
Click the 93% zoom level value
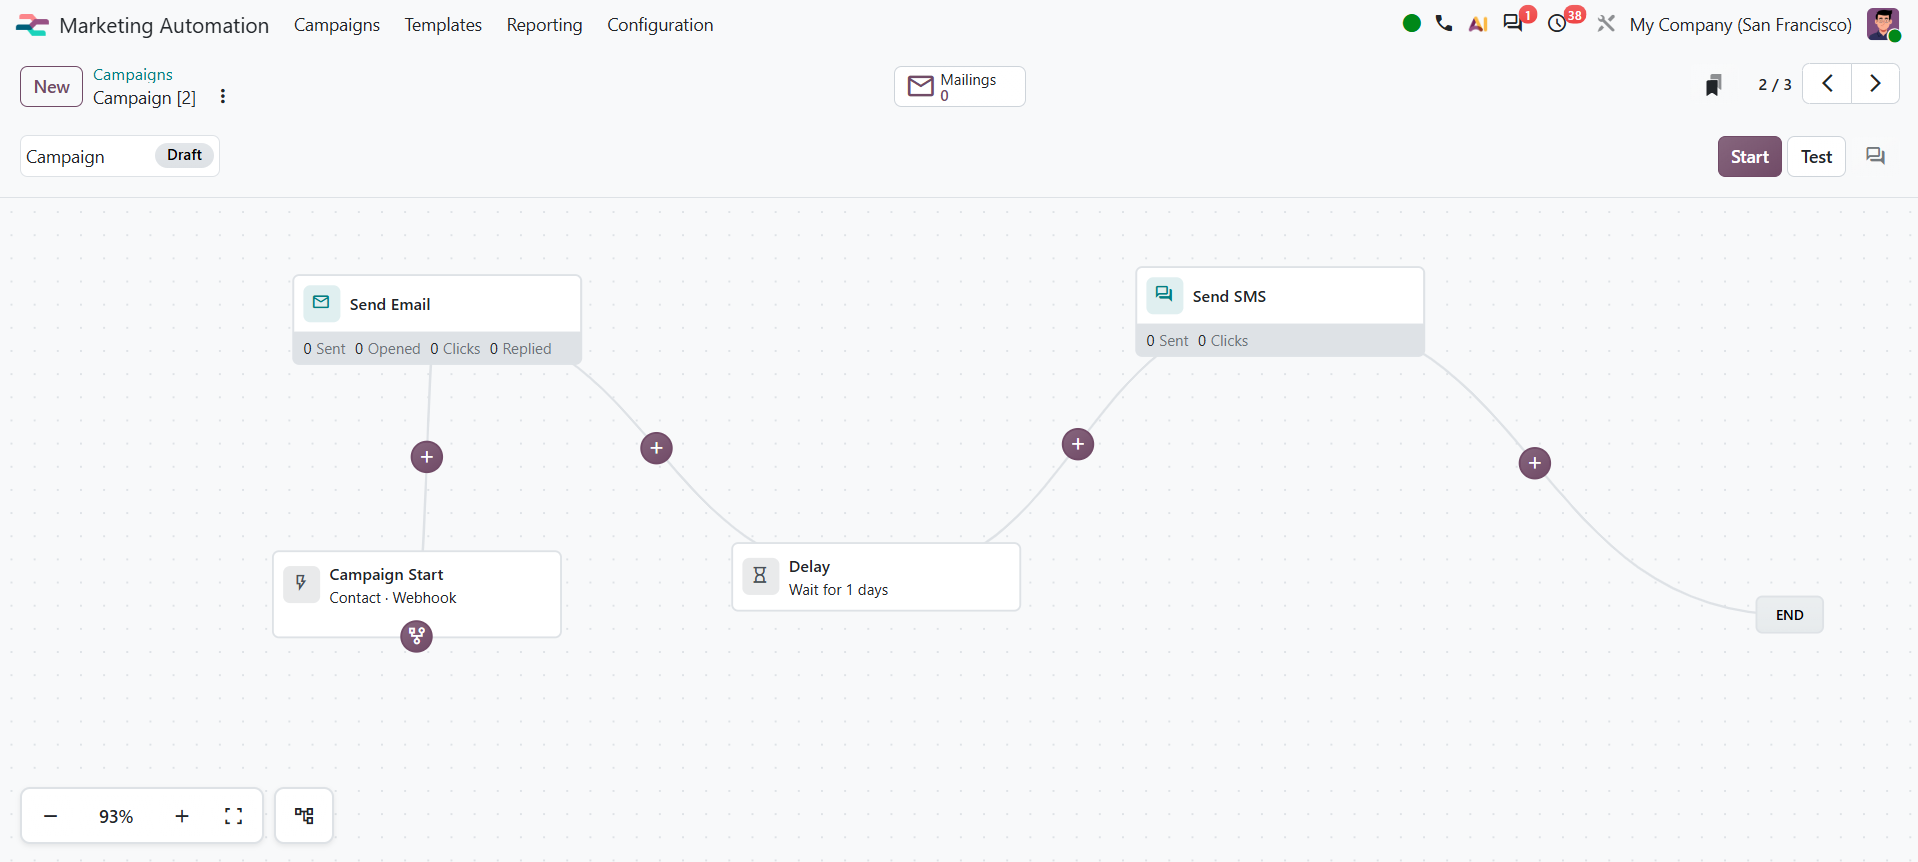coord(116,817)
